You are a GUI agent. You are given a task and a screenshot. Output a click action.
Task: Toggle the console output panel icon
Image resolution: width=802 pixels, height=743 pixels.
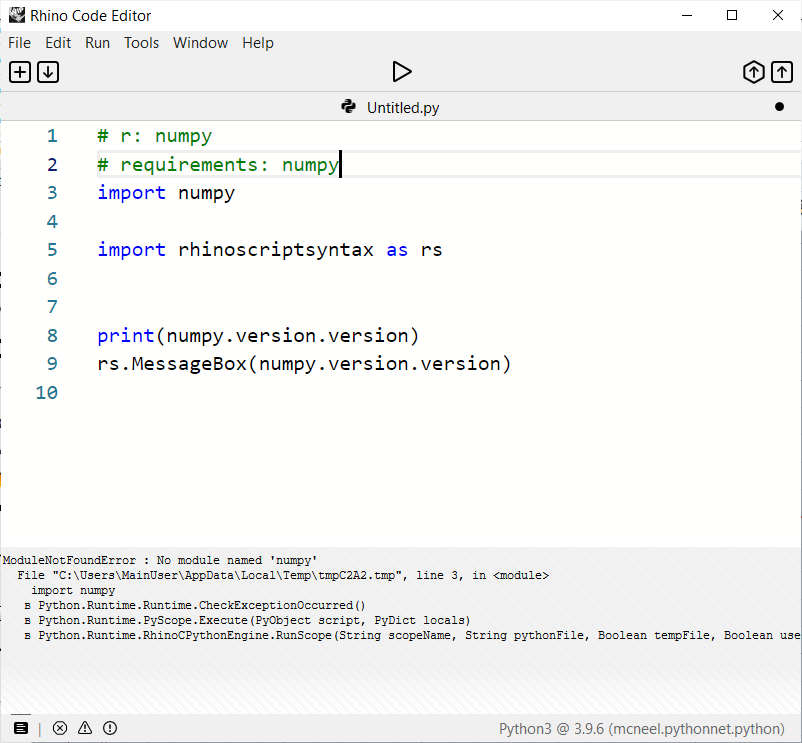pyautogui.click(x=21, y=727)
